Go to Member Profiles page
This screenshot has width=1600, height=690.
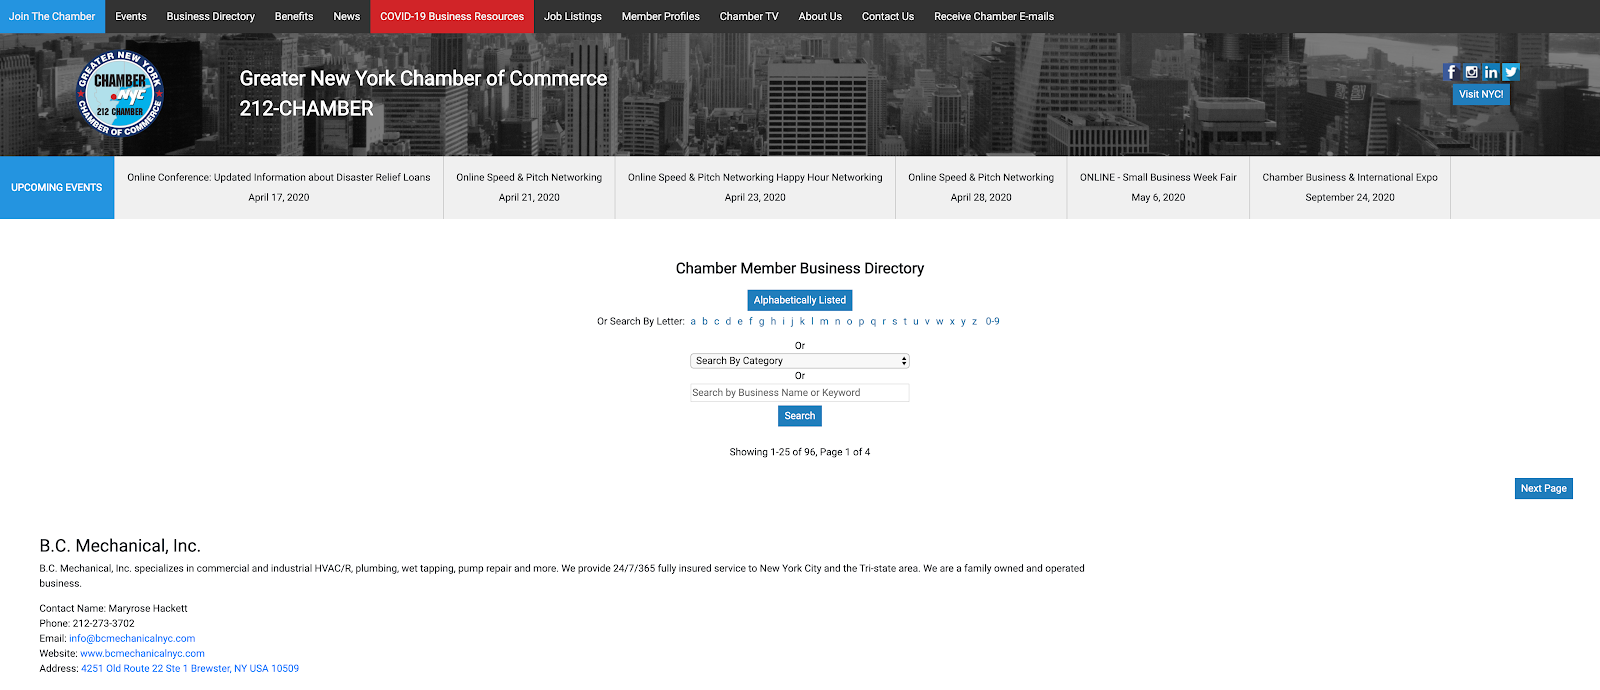click(661, 16)
